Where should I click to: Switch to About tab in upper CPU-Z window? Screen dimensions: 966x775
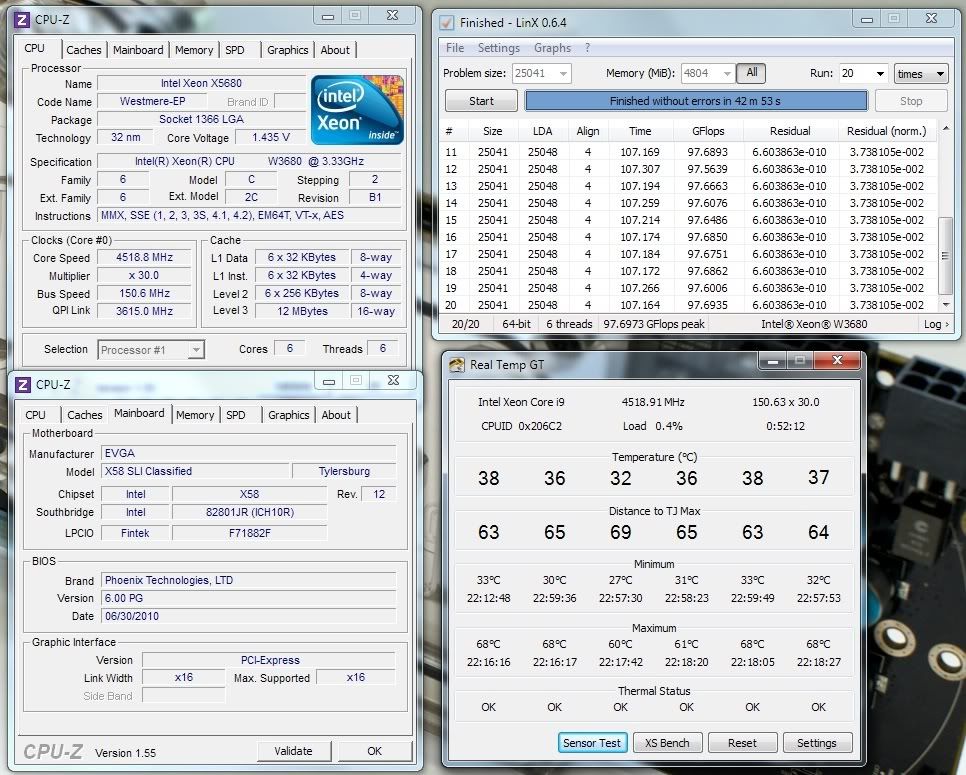(x=335, y=50)
